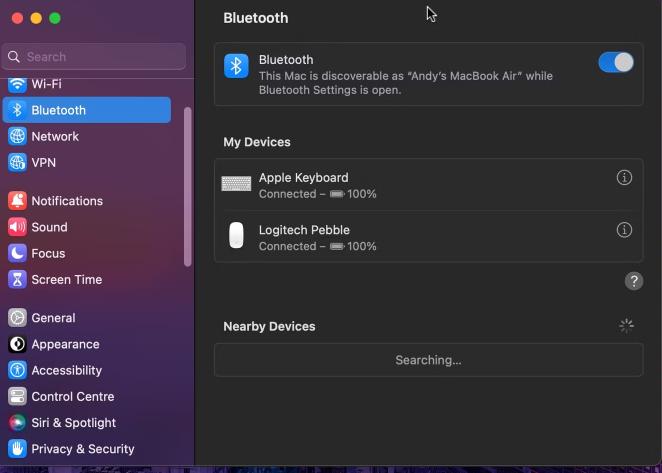The width and height of the screenshot is (662, 473).
Task: Open Control Centre settings
Action: (x=87, y=397)
